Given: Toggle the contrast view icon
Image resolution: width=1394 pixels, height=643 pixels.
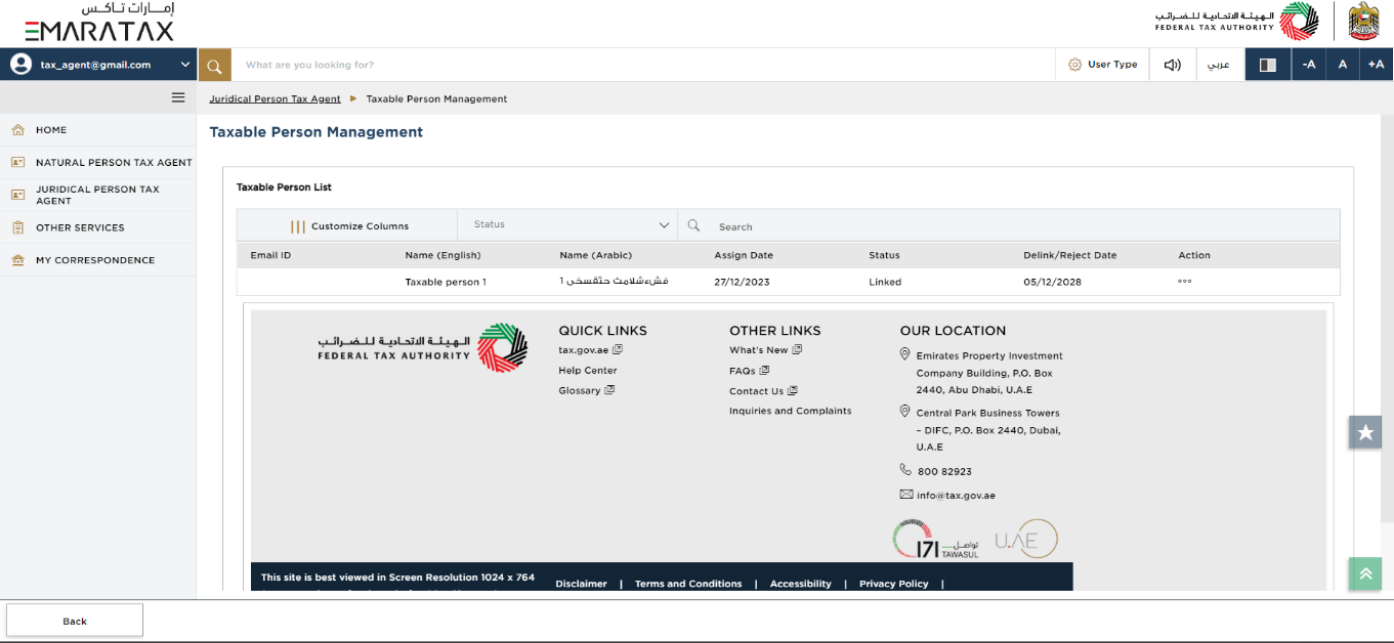Looking at the screenshot, I should coord(1267,65).
